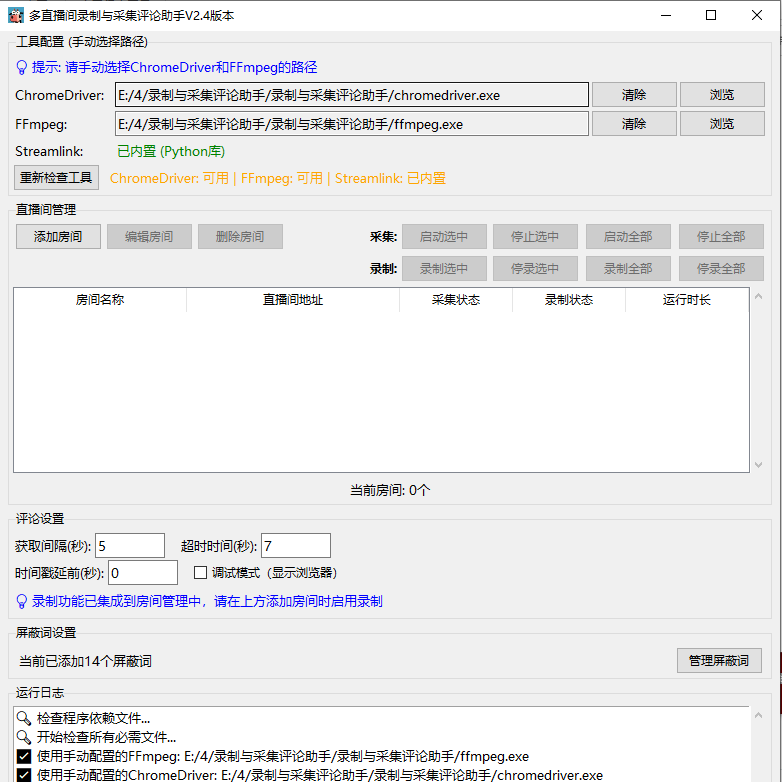Enable the debug mode checkbox (调试模式)
Screen dimensions: 782x782
coord(200,573)
